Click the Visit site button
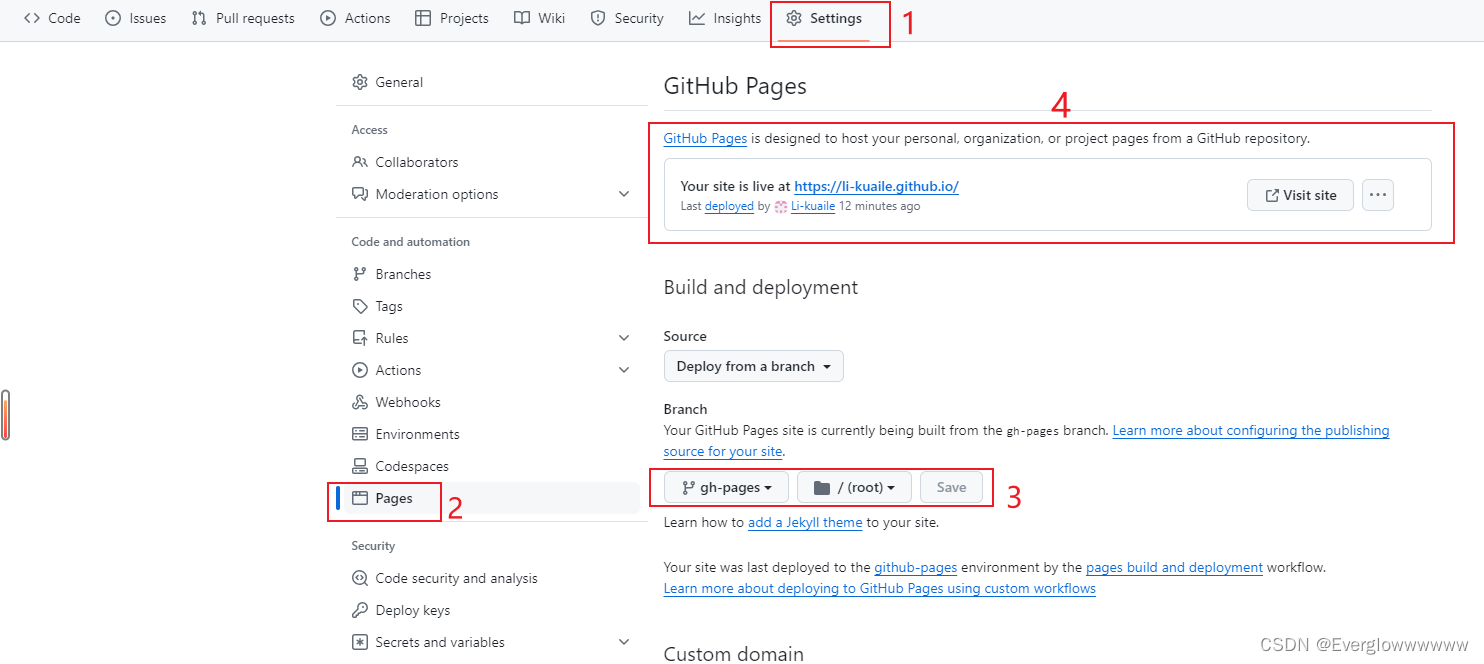Image resolution: width=1484 pixels, height=664 pixels. point(1300,195)
